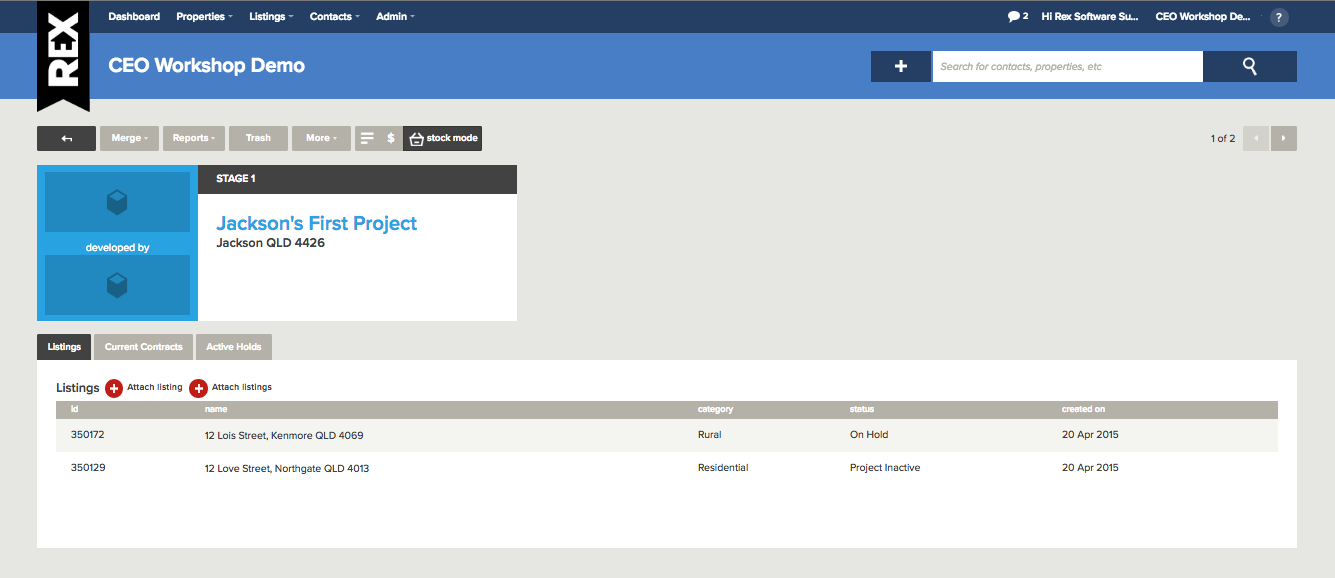Run search with the magnifying glass button
1335x578 pixels.
tap(1250, 66)
